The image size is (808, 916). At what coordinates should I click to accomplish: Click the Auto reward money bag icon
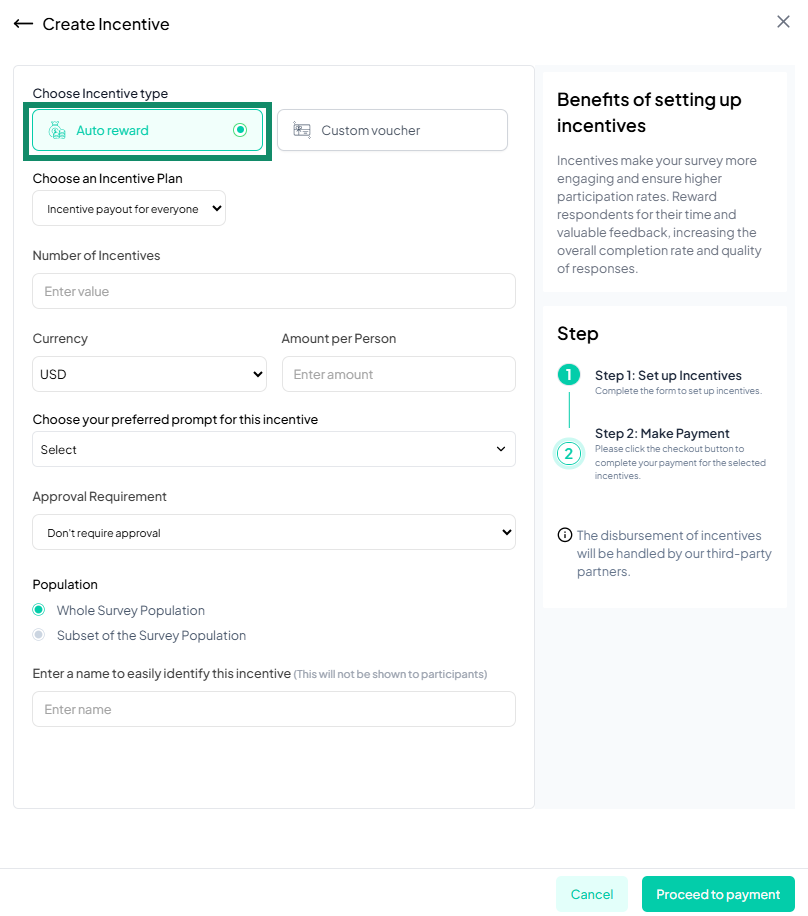click(59, 129)
